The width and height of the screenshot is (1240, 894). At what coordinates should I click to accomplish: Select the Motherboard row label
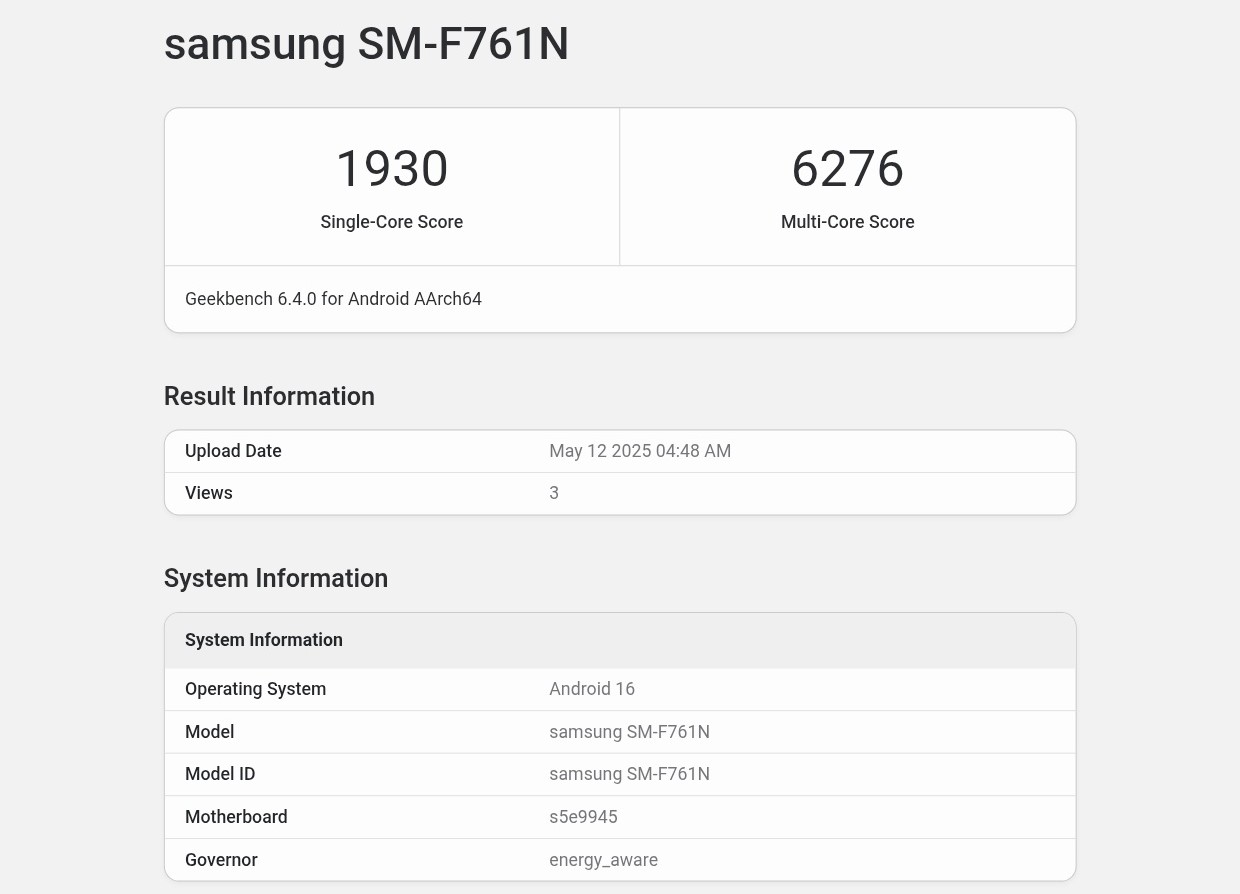pyautogui.click(x=236, y=817)
